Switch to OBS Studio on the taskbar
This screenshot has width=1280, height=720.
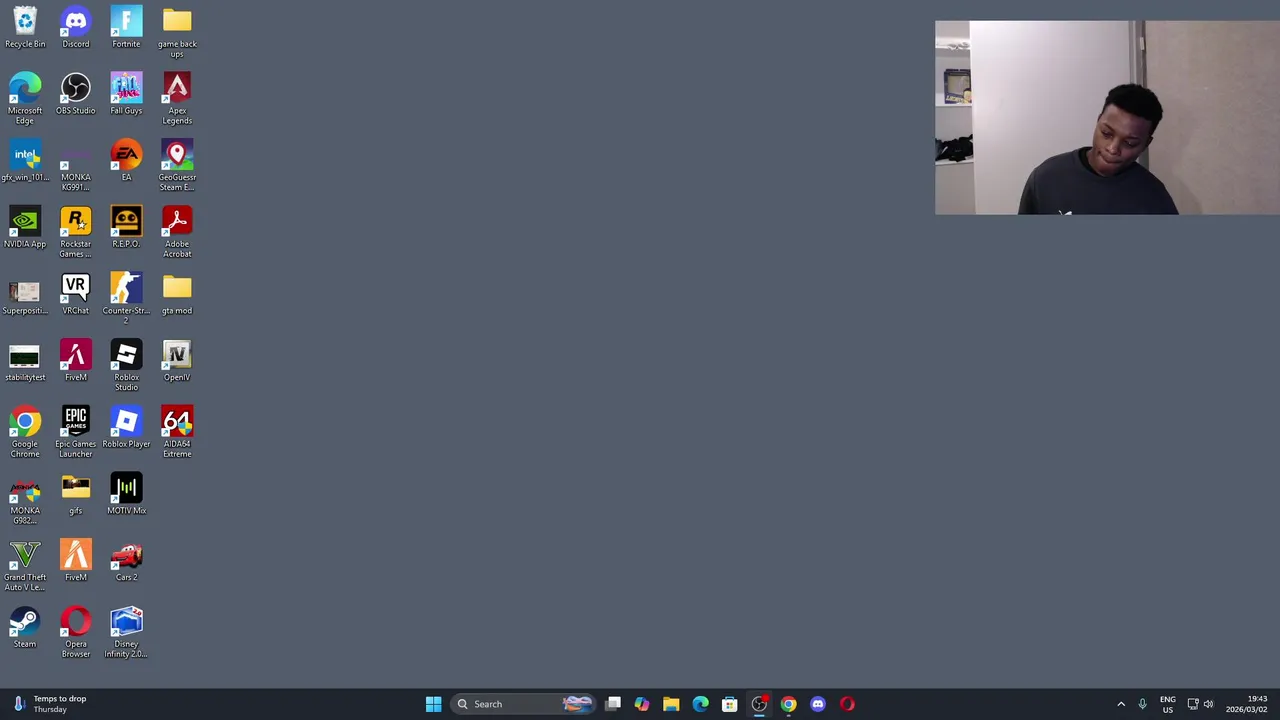pyautogui.click(x=759, y=704)
